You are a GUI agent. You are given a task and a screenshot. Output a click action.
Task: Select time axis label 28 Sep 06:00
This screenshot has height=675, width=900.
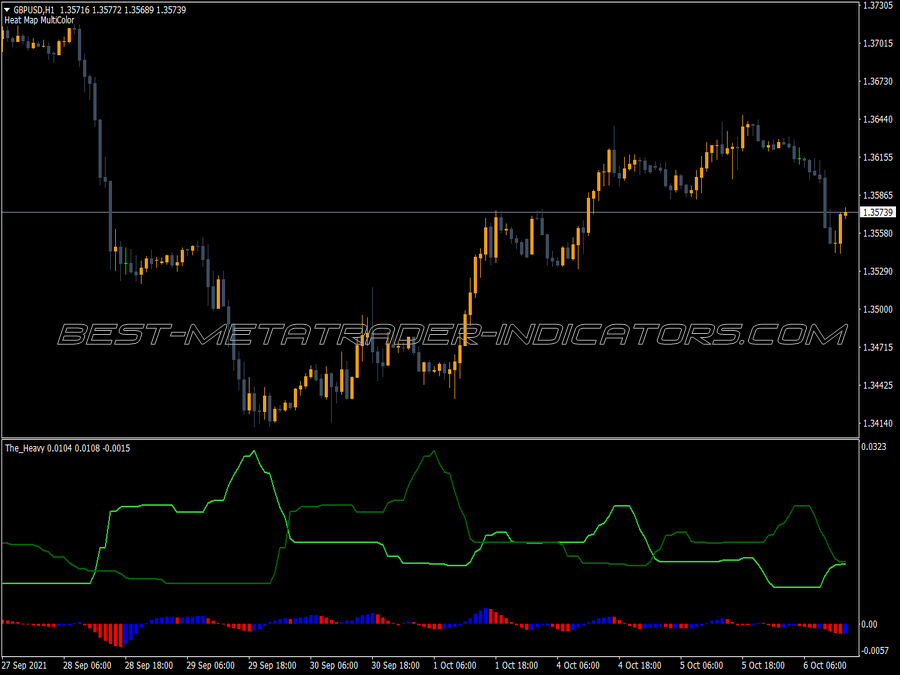click(x=87, y=665)
